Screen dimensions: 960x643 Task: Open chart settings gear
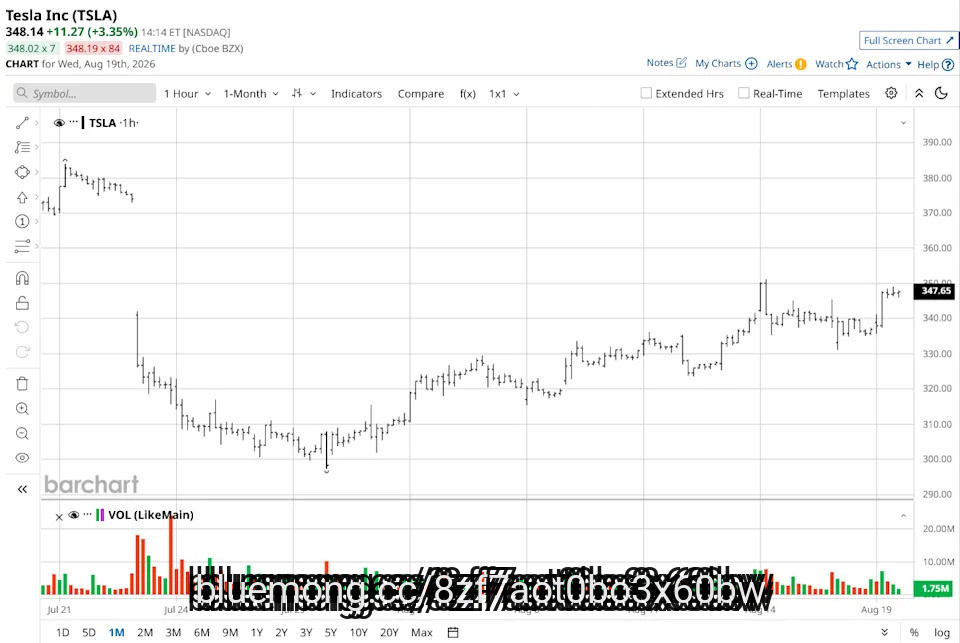coord(891,93)
